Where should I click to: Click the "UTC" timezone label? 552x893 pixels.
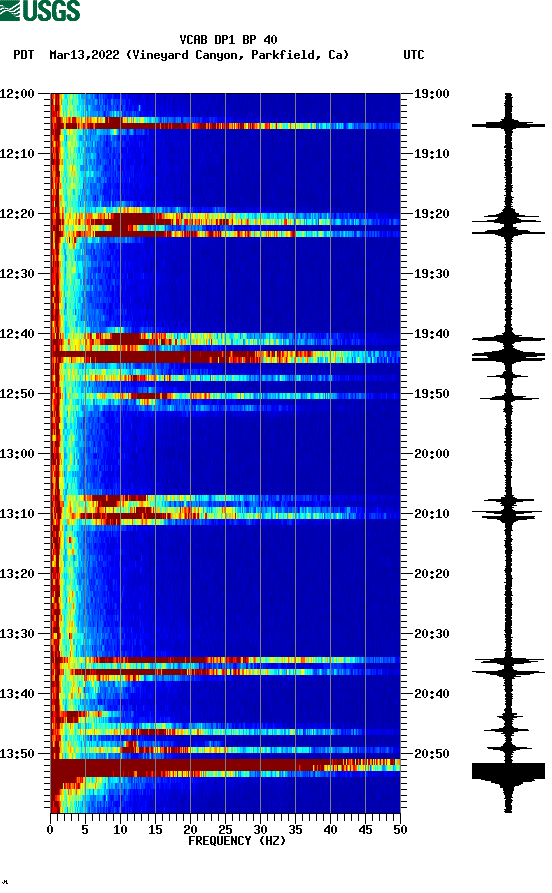(414, 55)
